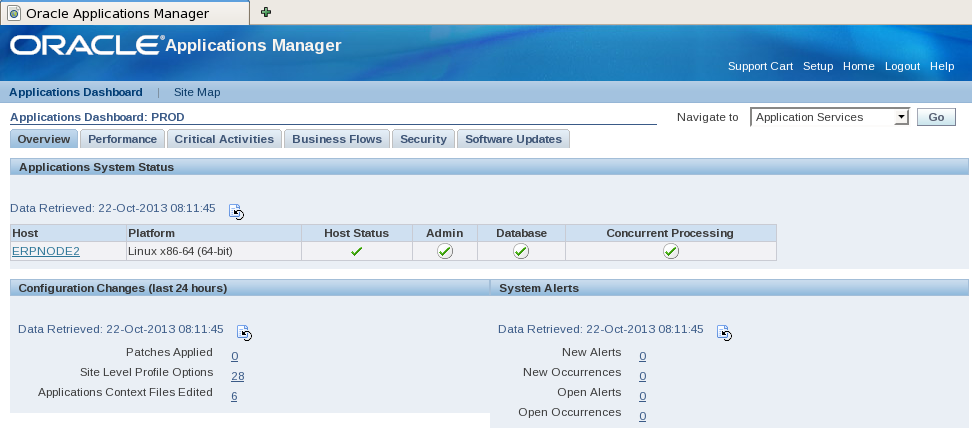Open a new browser tab with plus icon

click(x=266, y=12)
